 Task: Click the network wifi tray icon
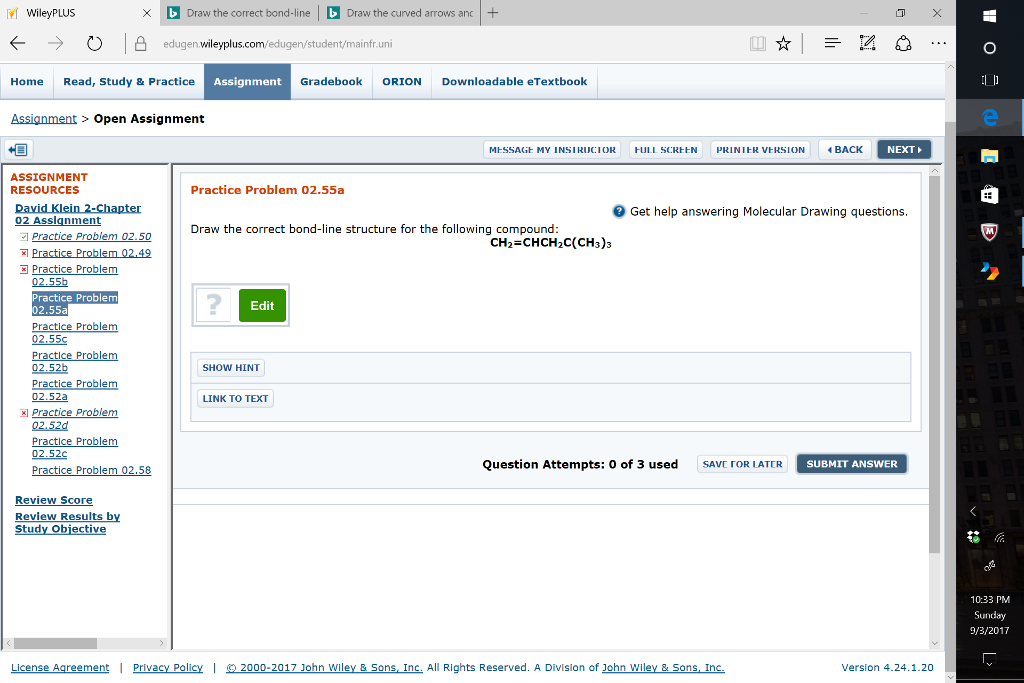click(x=999, y=537)
